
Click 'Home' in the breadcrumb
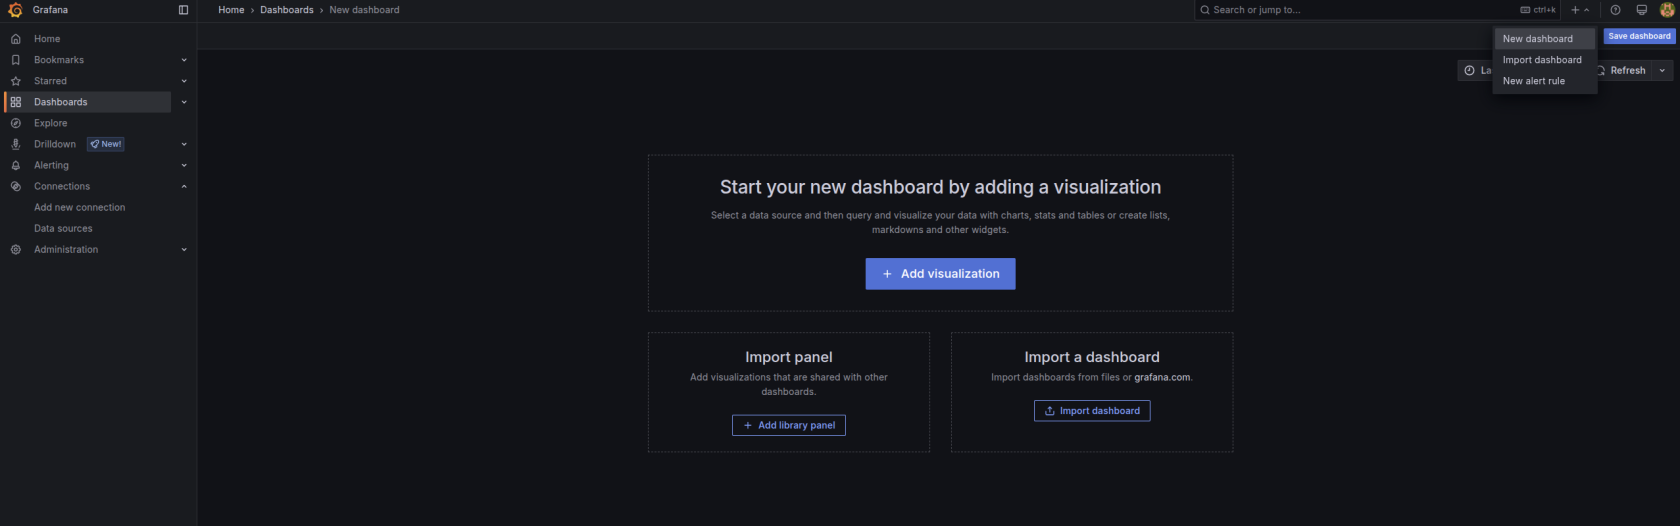click(231, 10)
